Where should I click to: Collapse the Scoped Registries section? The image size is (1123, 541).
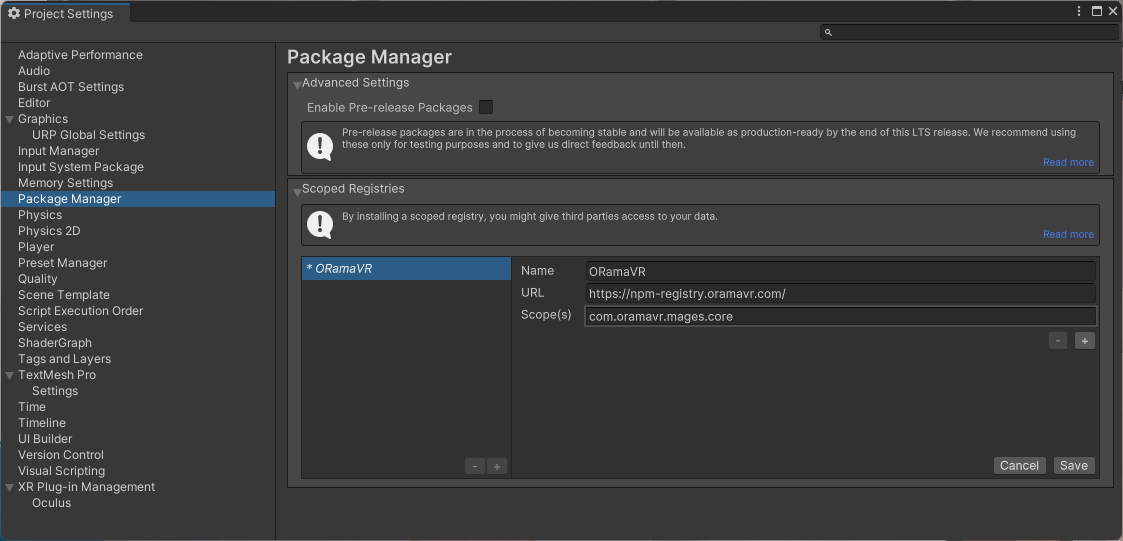pos(297,190)
